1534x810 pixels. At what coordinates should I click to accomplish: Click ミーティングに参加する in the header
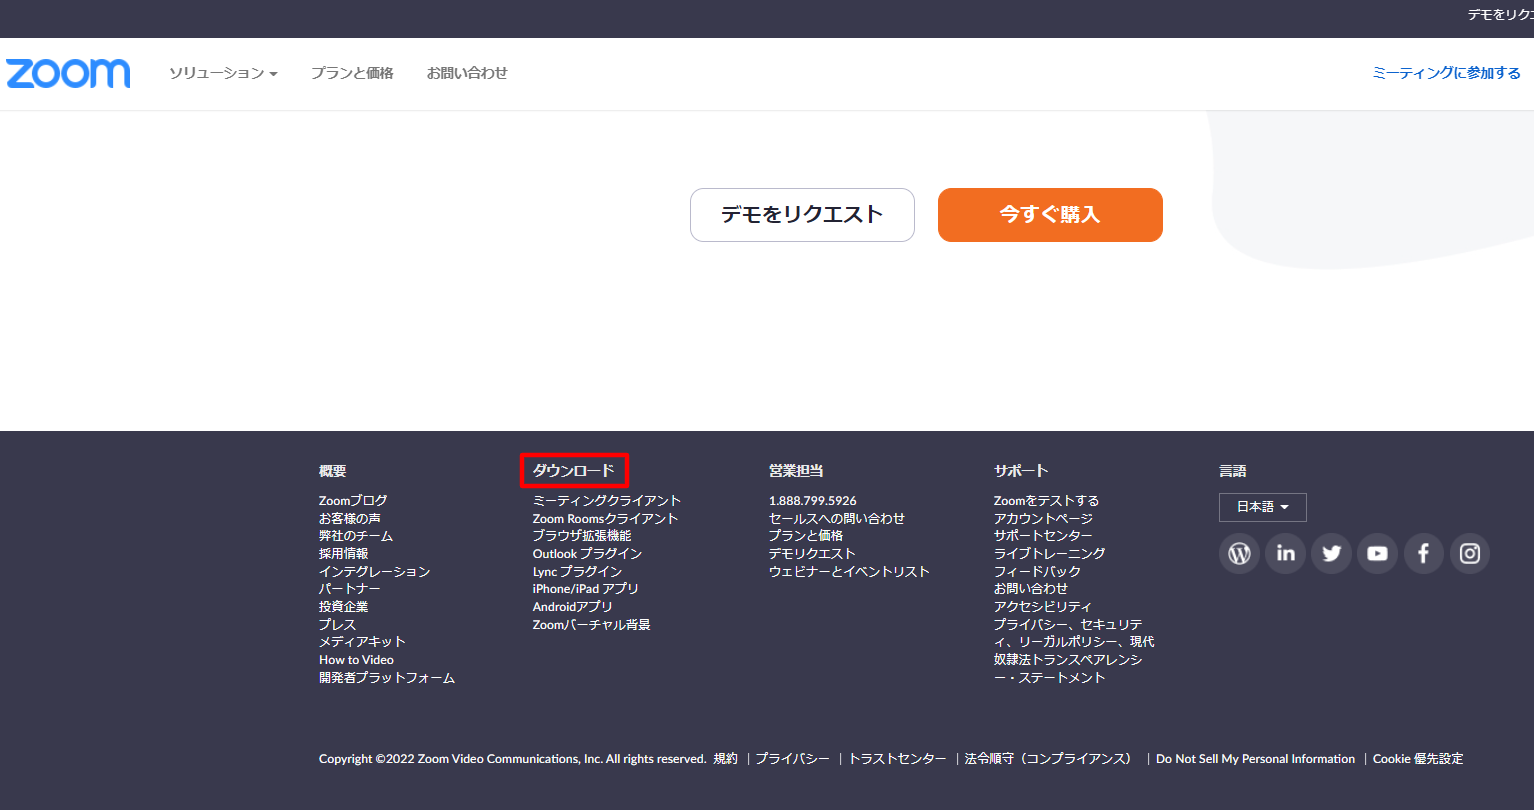[1446, 73]
